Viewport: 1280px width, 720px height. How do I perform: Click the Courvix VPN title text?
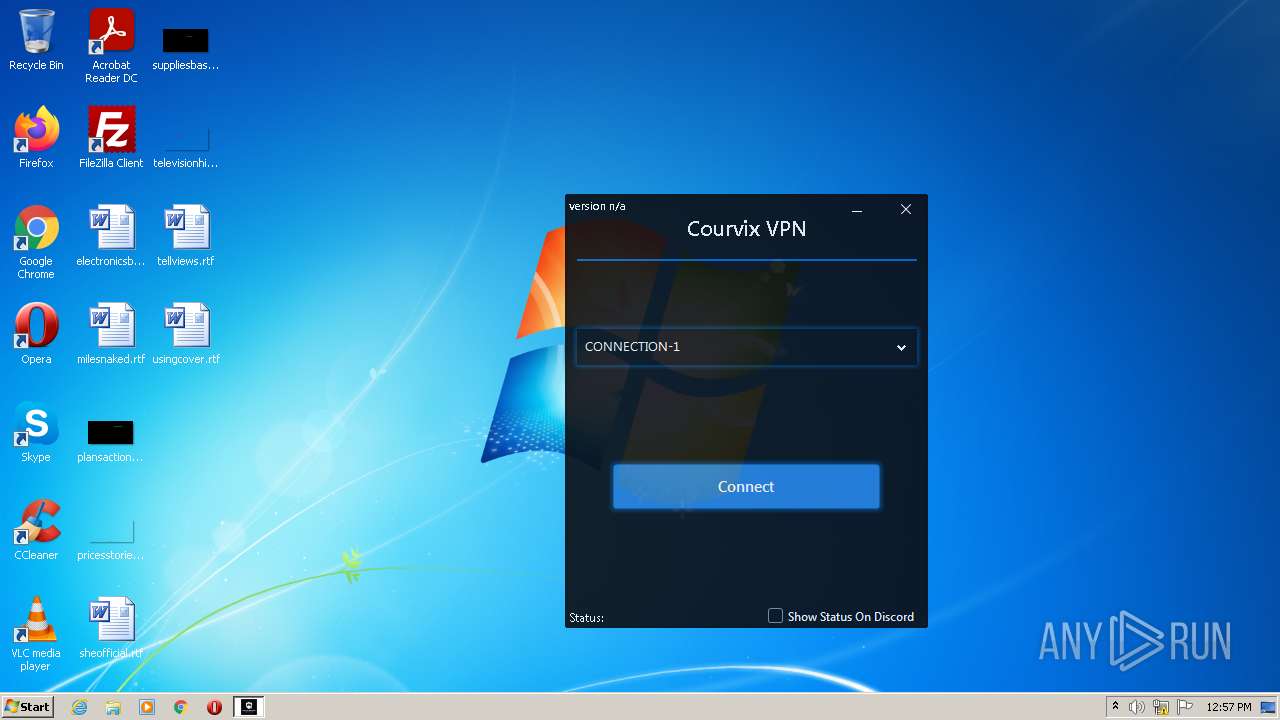pyautogui.click(x=747, y=229)
